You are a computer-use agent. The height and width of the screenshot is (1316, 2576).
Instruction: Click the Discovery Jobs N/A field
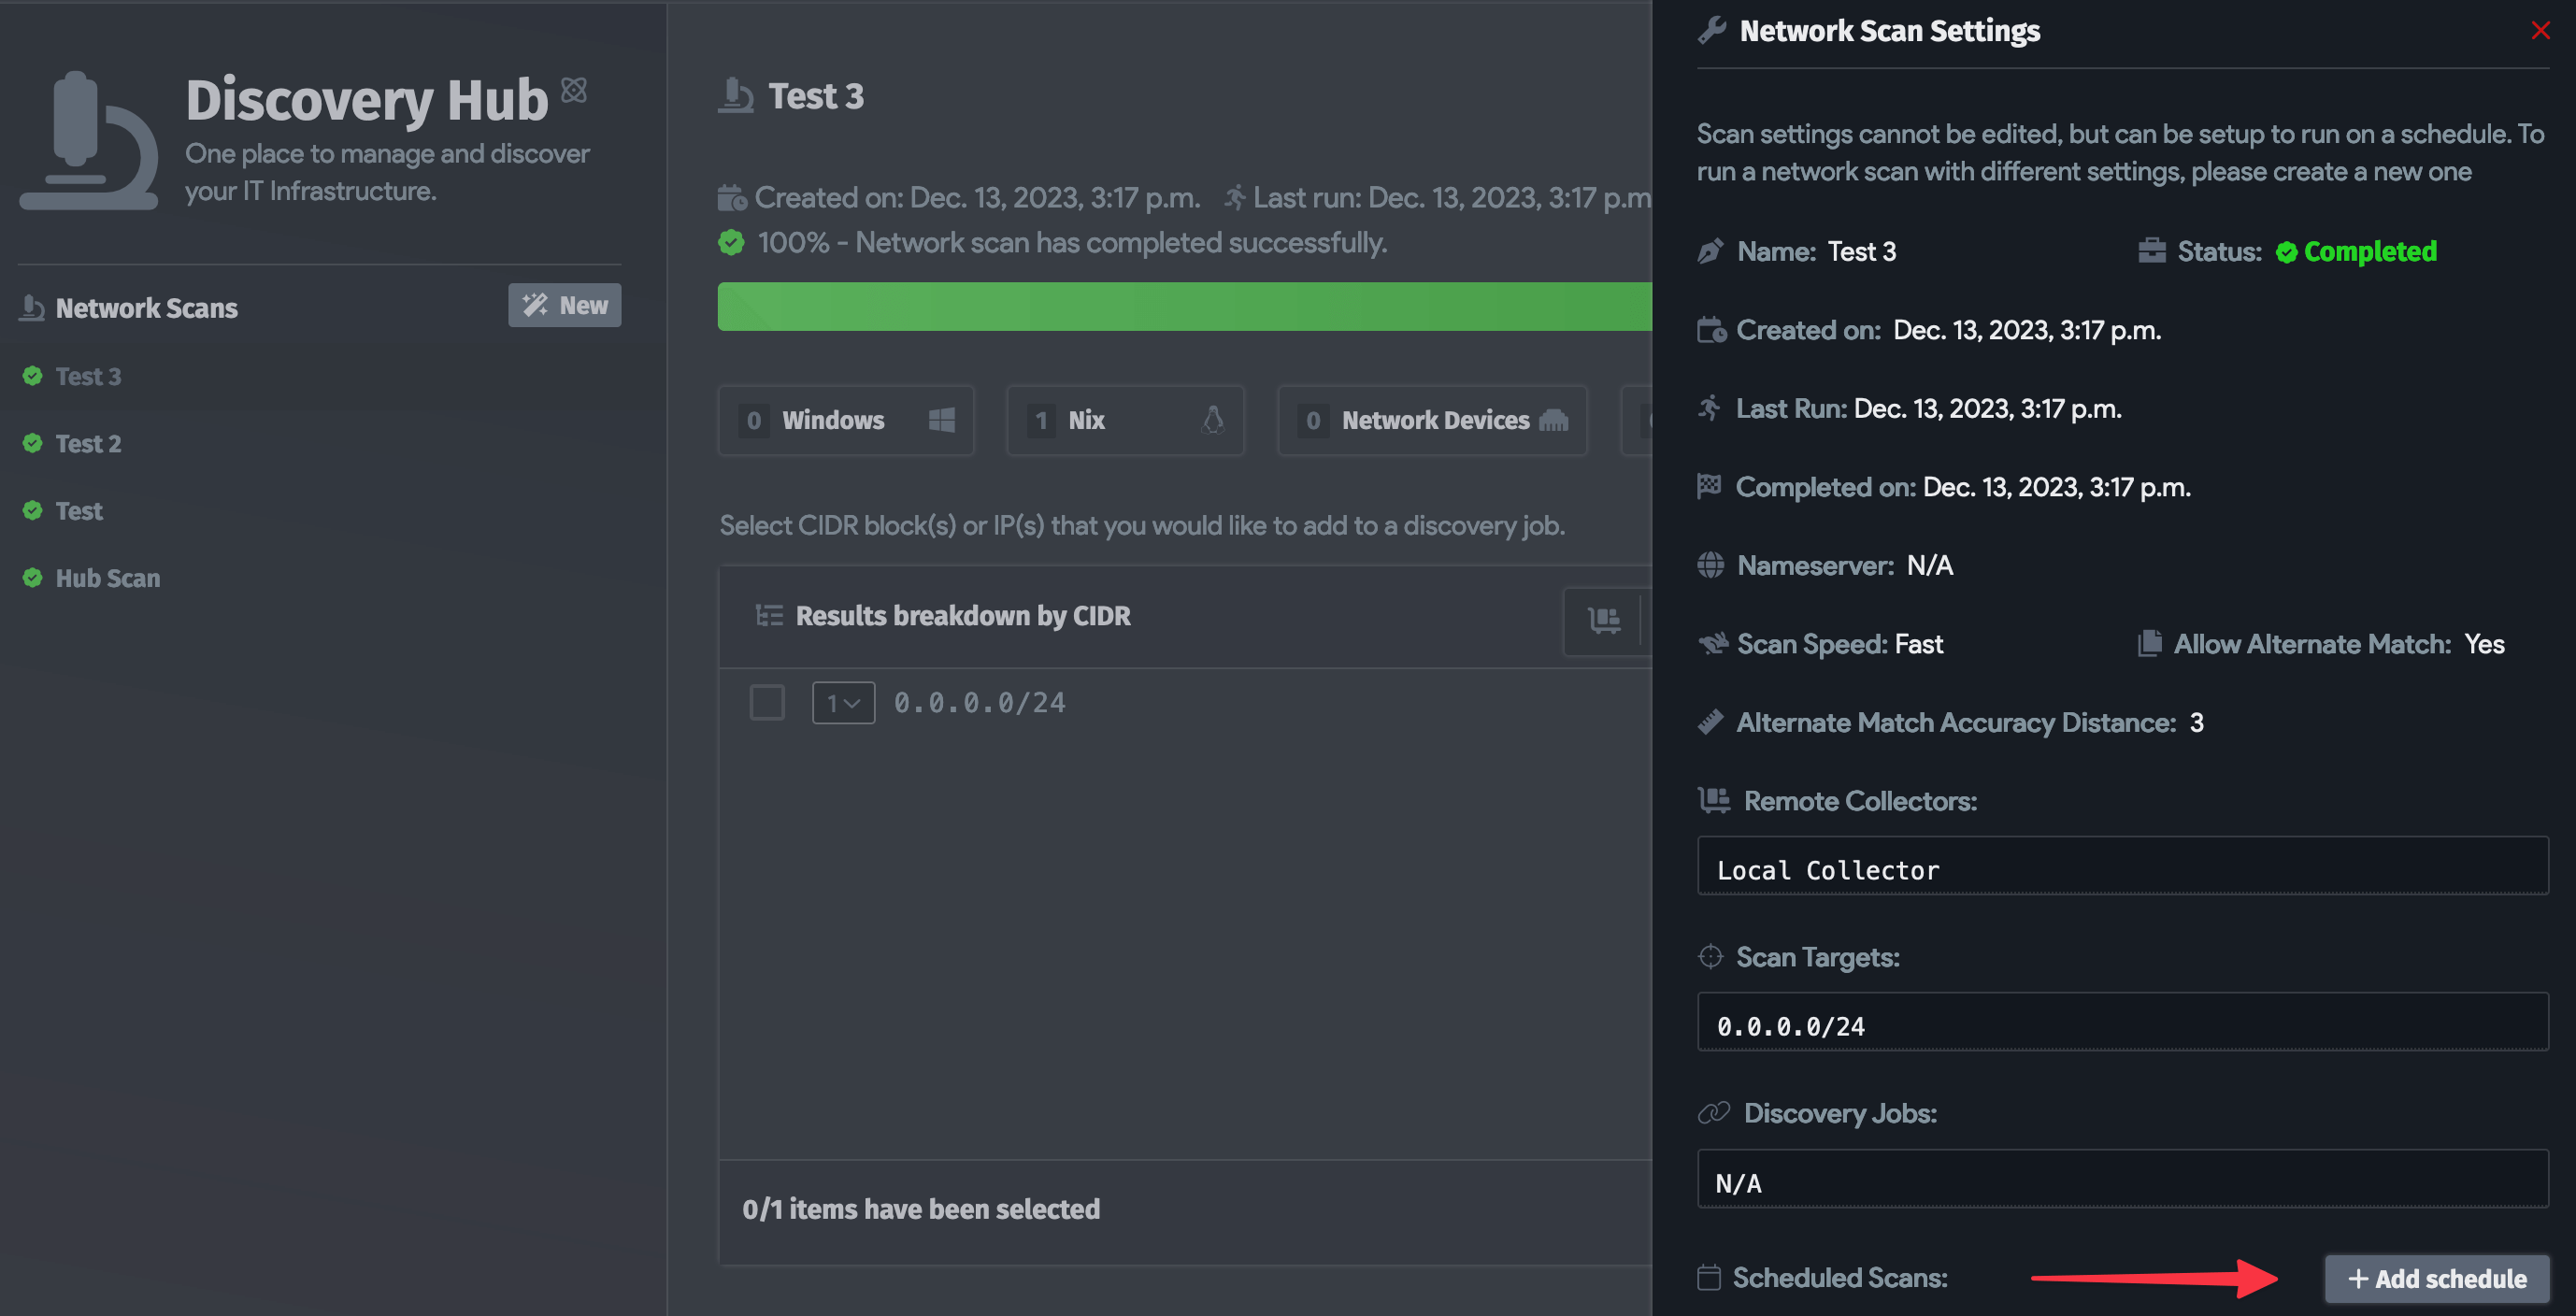pyautogui.click(x=2122, y=1179)
